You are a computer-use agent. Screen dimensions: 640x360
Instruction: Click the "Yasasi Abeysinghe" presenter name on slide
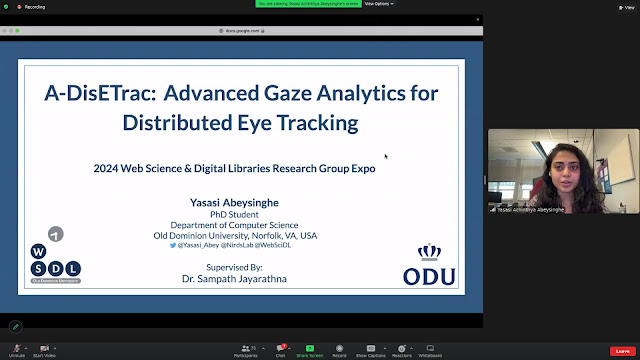pos(234,202)
